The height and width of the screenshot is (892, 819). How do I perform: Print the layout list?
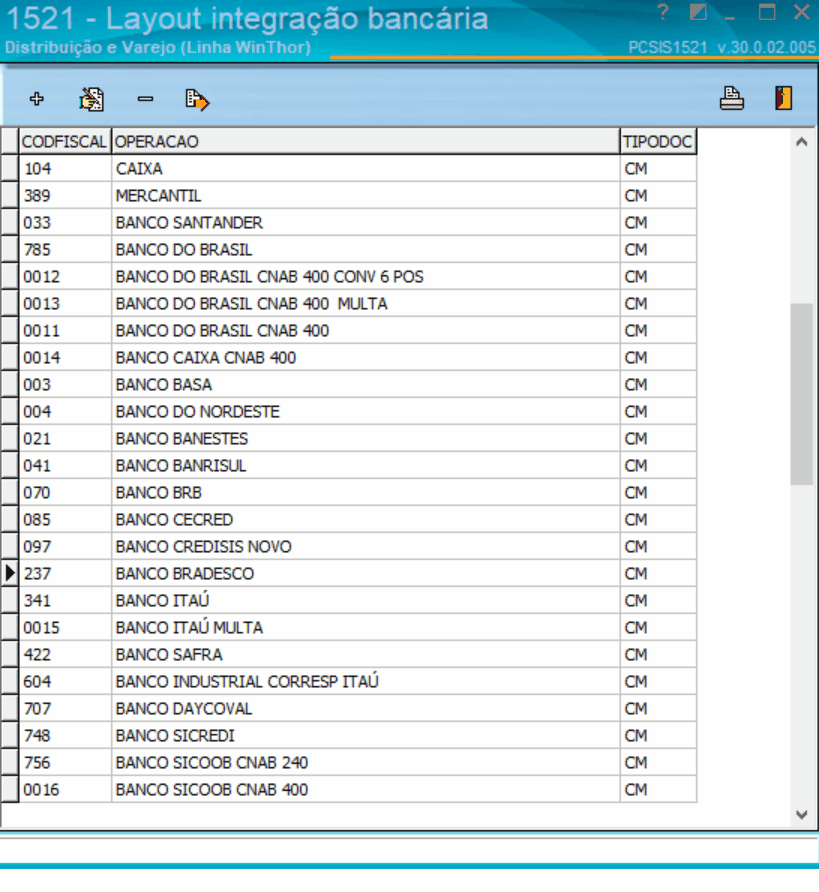pyautogui.click(x=731, y=98)
